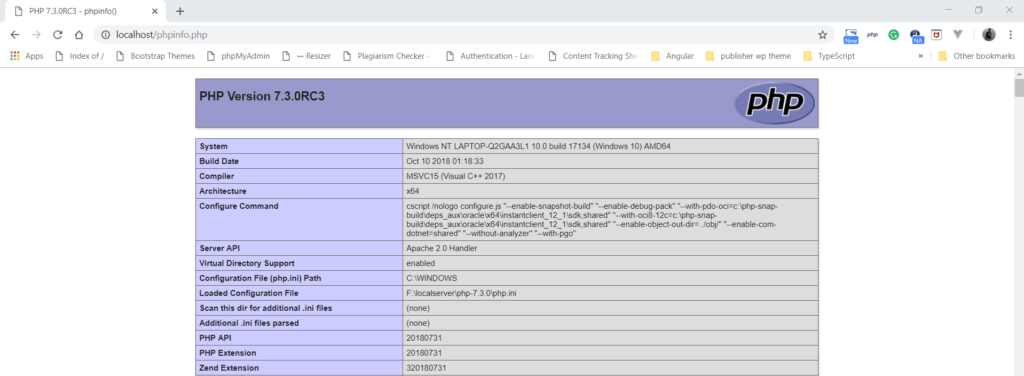The image size is (1024, 376).
Task: Open the Grammarly extension icon
Action: click(x=893, y=35)
